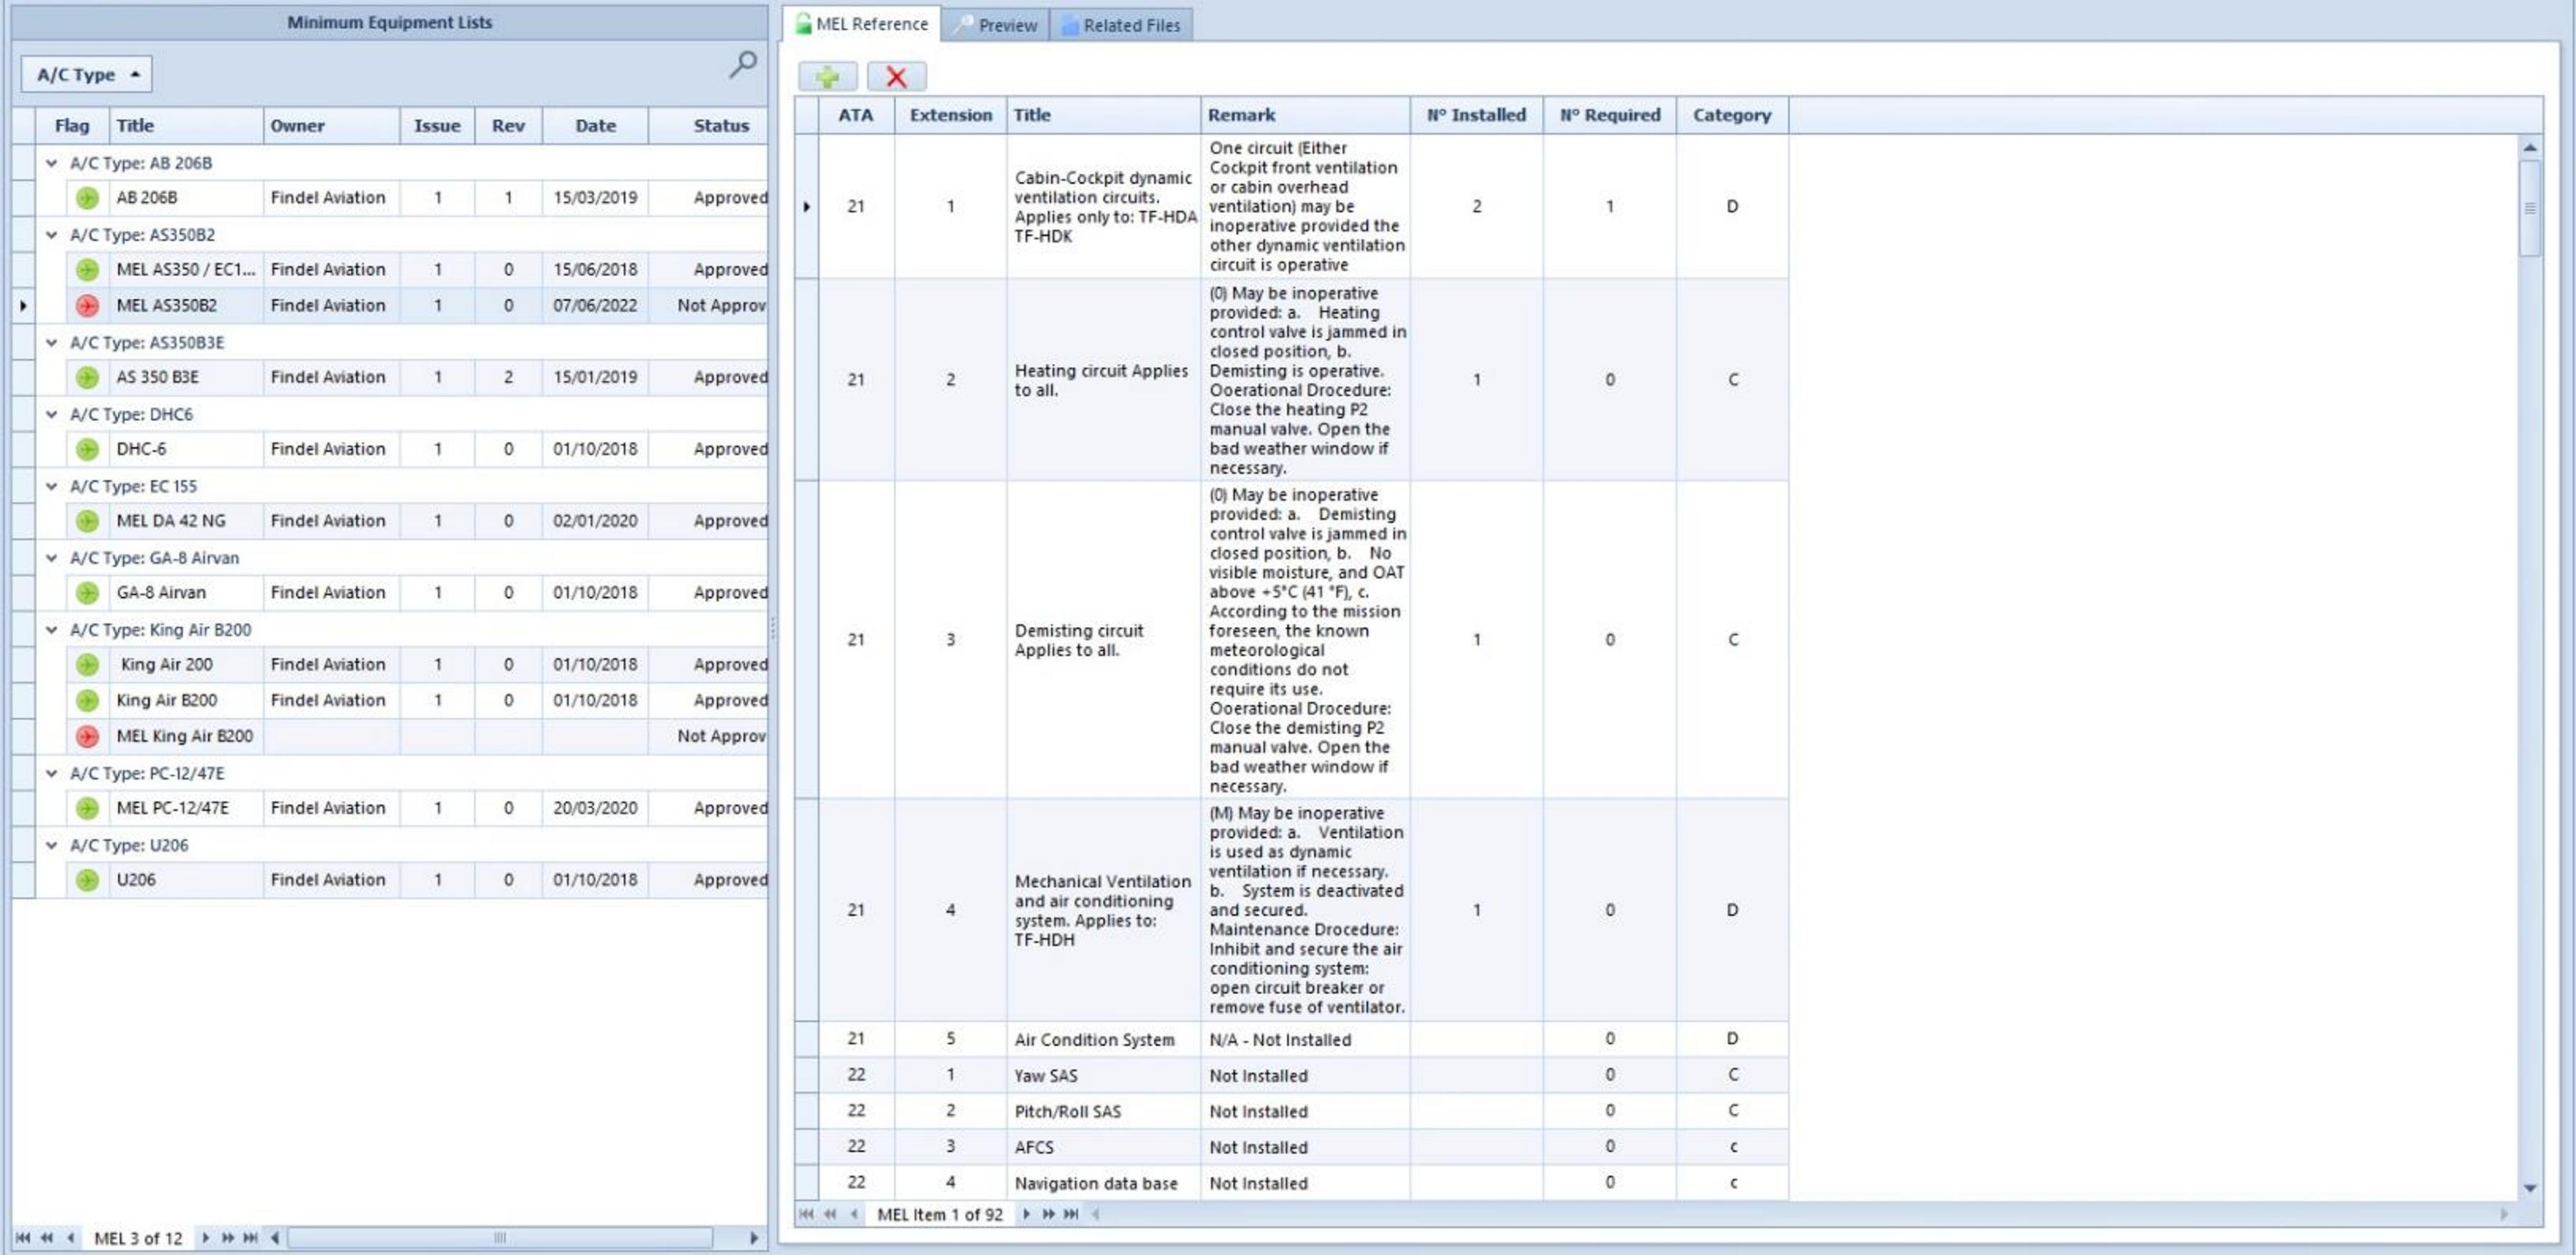Click green flag icon for AS 350 B3E
2576x1255 pixels.
point(87,378)
